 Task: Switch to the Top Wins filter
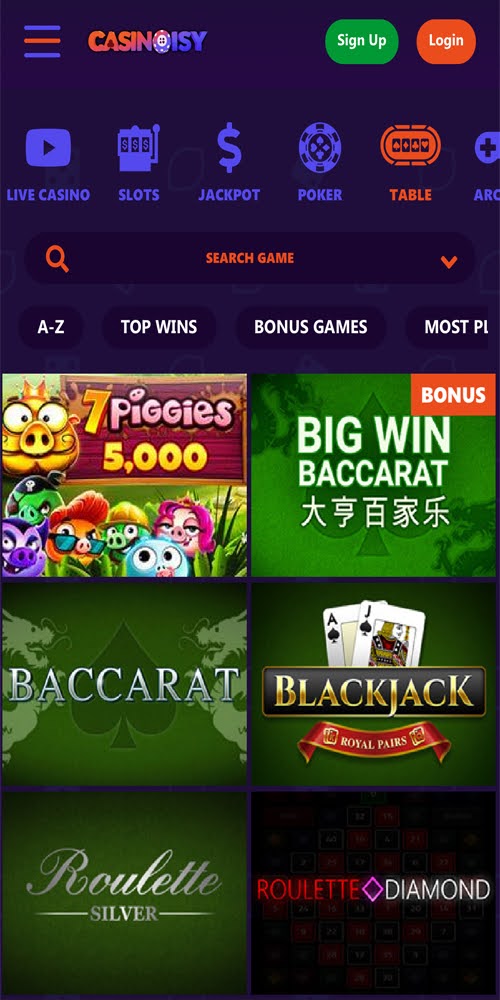[x=159, y=327]
